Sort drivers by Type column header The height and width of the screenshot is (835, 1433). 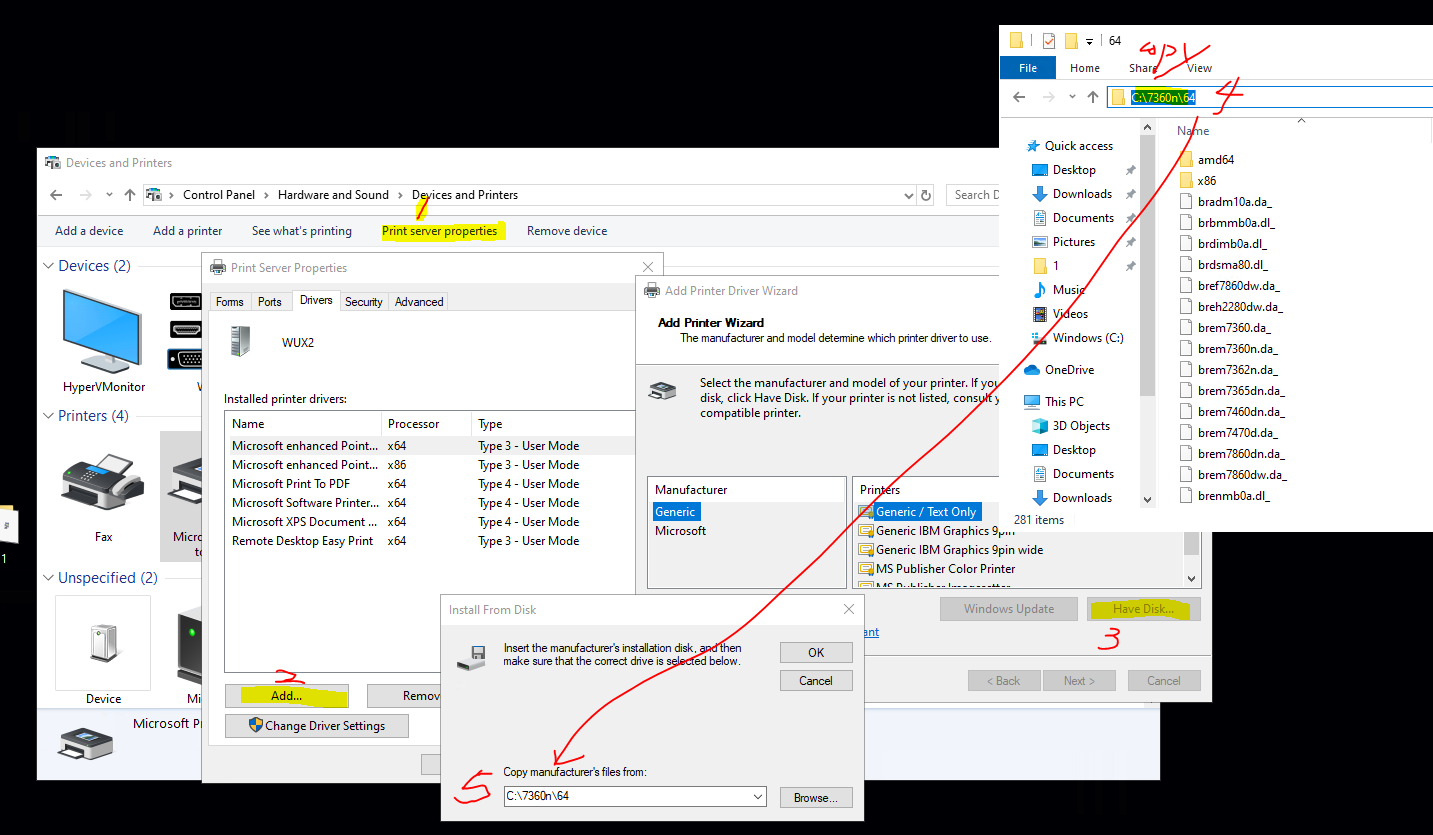553,424
